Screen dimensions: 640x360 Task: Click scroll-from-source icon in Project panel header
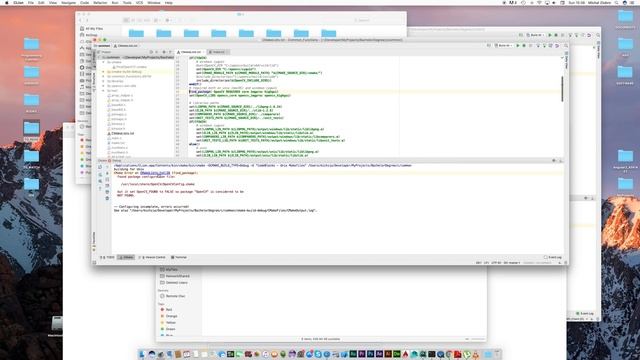click(150, 52)
